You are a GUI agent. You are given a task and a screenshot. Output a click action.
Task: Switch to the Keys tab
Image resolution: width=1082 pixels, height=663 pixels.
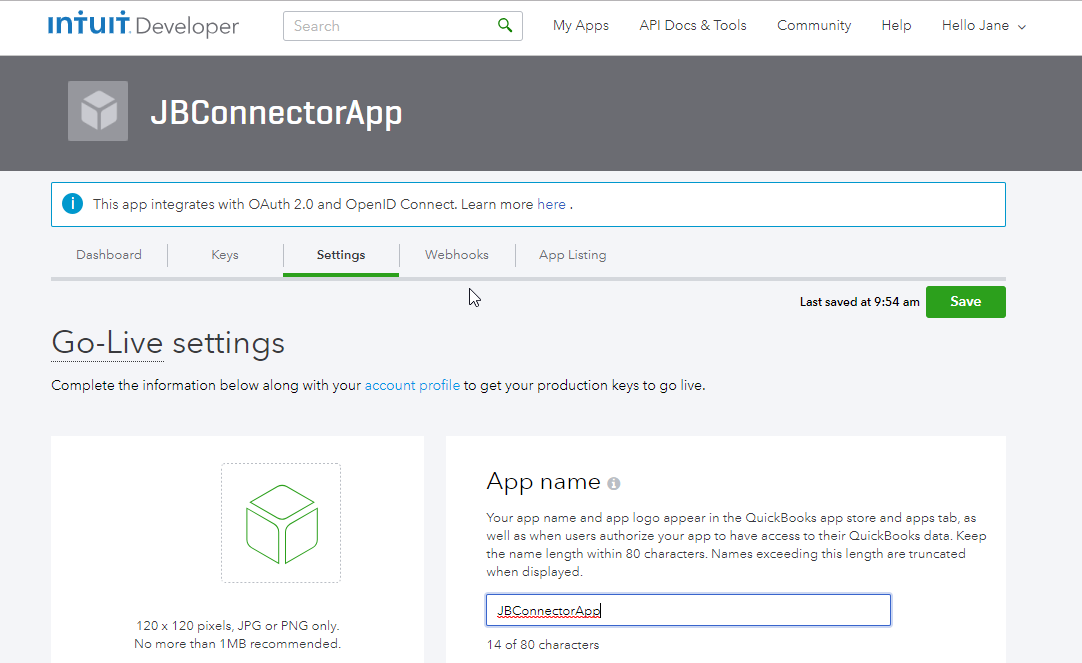(225, 255)
